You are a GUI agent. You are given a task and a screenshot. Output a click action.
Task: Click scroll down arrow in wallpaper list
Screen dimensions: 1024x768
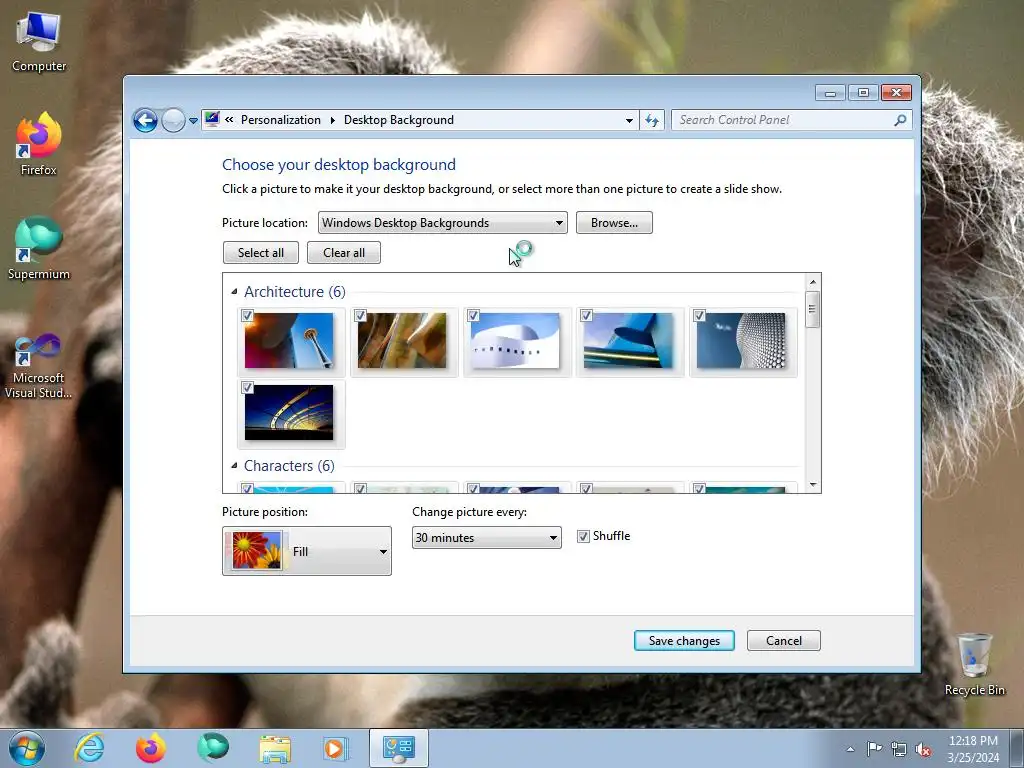coord(813,485)
